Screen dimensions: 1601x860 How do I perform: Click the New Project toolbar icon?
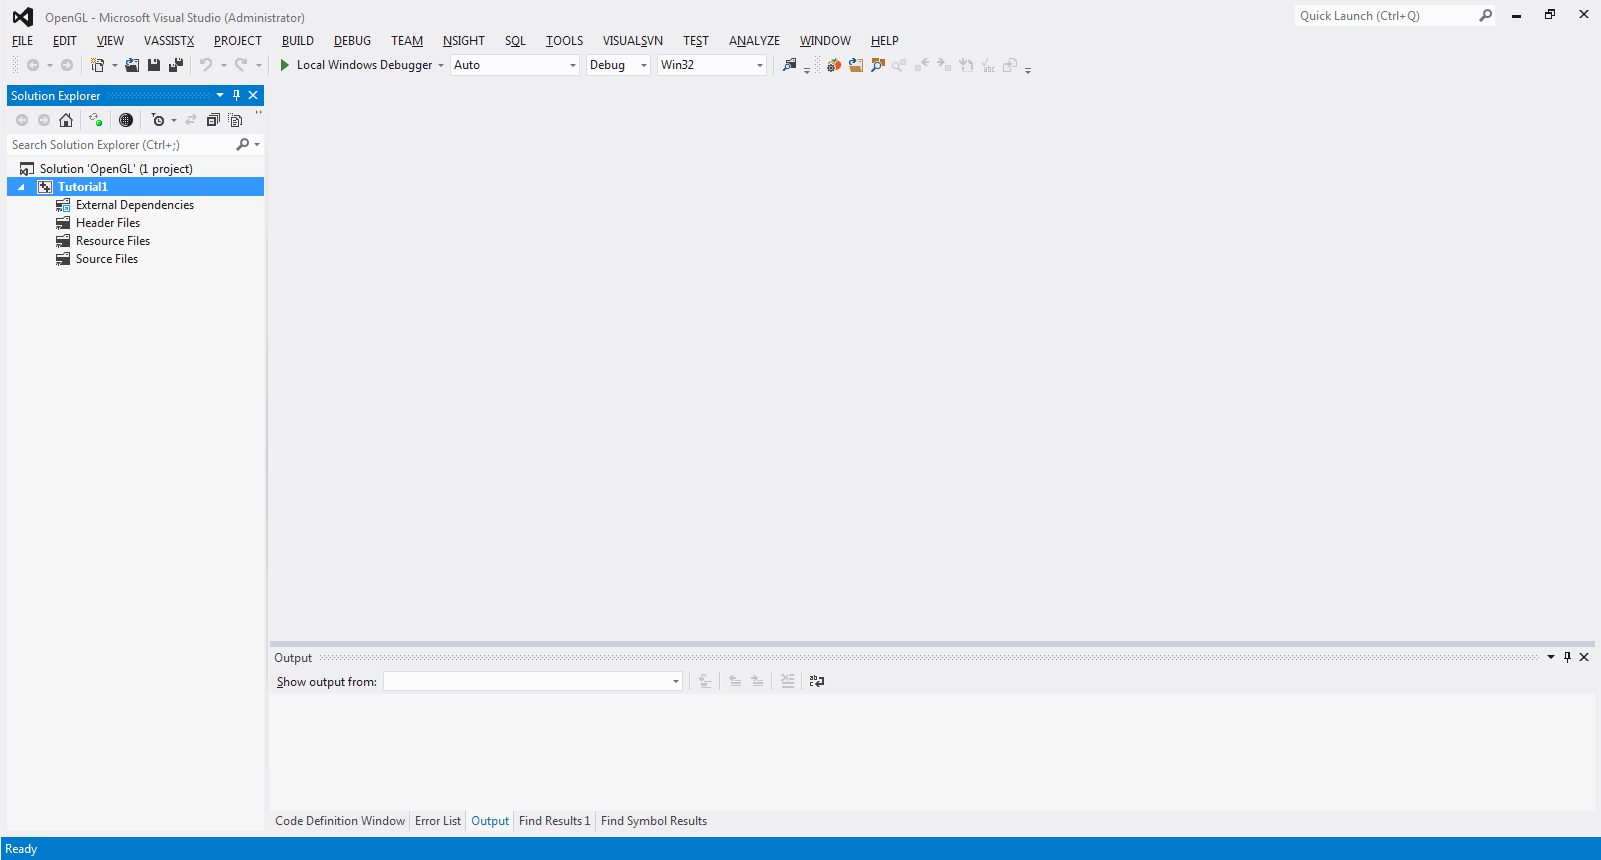(x=98, y=65)
